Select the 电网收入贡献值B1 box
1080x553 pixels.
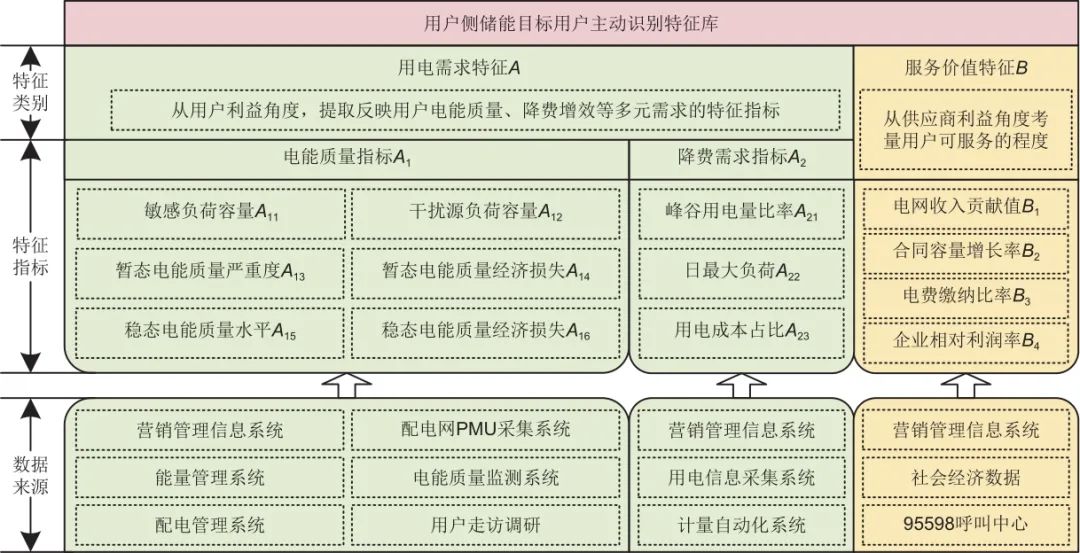pos(966,207)
